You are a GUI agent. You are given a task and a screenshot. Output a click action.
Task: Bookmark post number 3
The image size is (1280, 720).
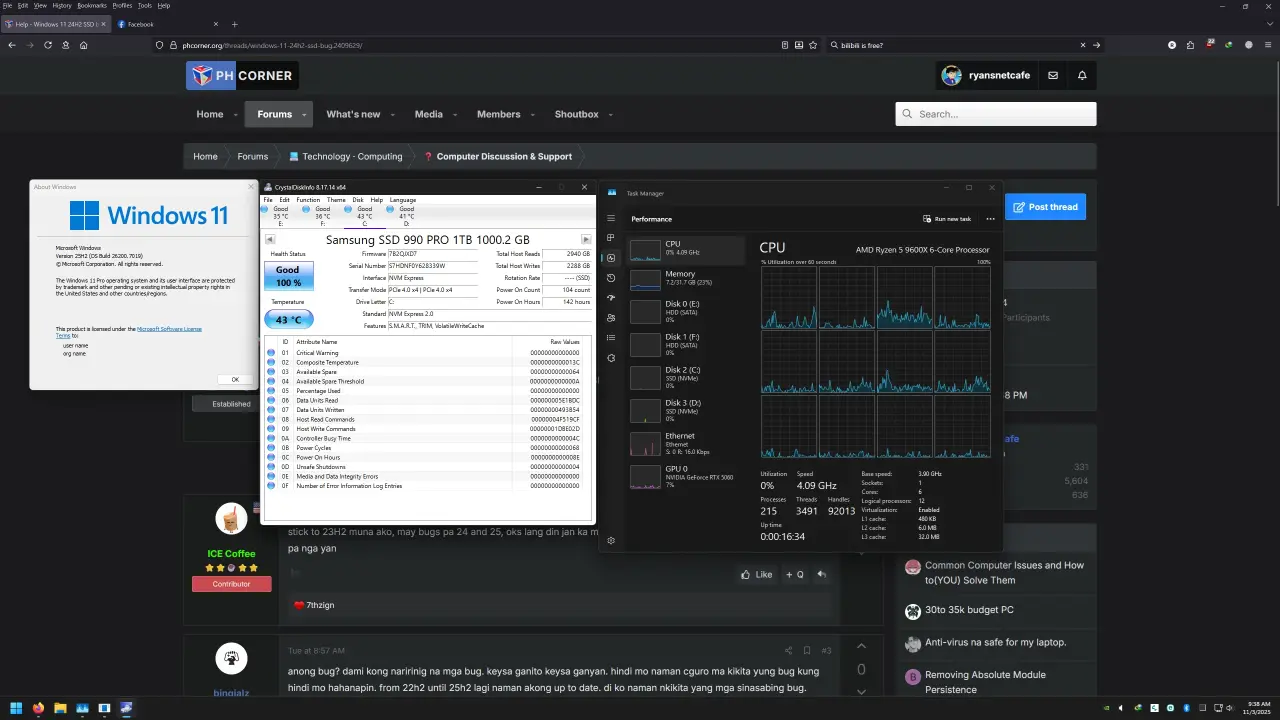[x=807, y=651]
